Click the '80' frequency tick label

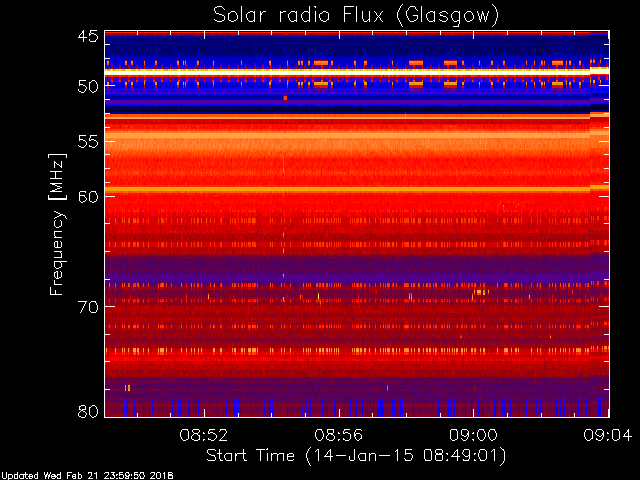tap(88, 411)
